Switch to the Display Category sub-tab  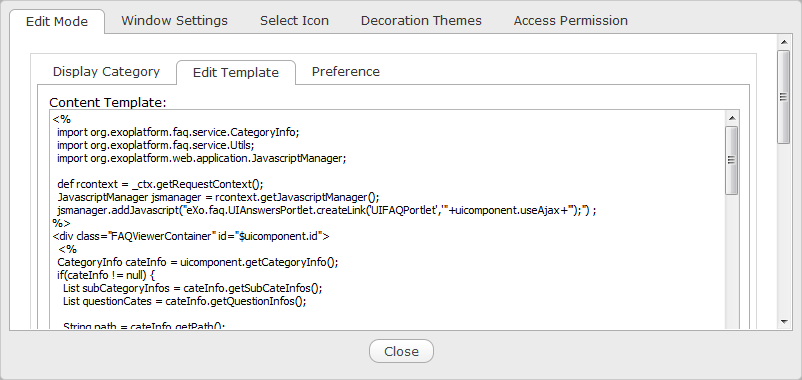pos(106,72)
